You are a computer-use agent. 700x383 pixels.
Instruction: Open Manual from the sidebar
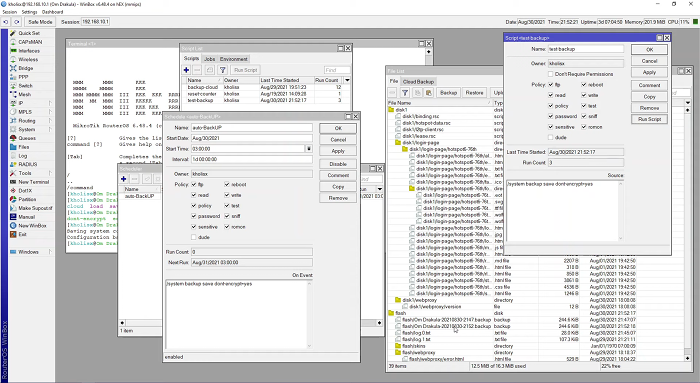(26, 217)
